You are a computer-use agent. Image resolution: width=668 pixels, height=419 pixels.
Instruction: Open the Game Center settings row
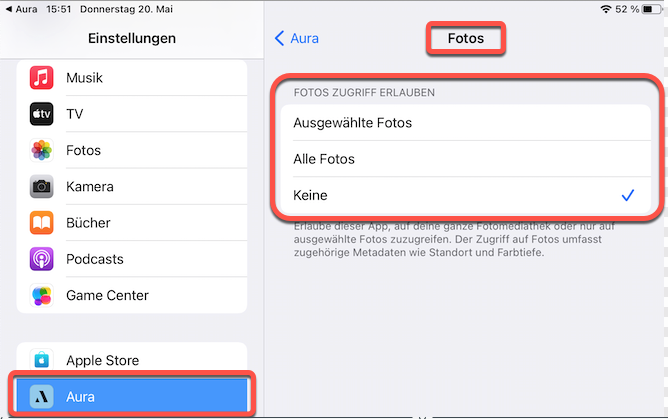click(x=132, y=295)
